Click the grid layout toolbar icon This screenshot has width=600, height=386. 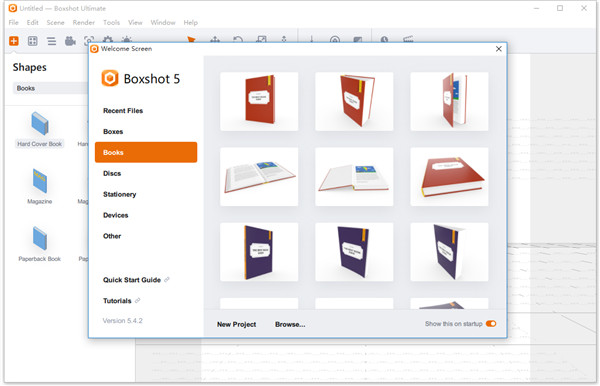(33, 41)
